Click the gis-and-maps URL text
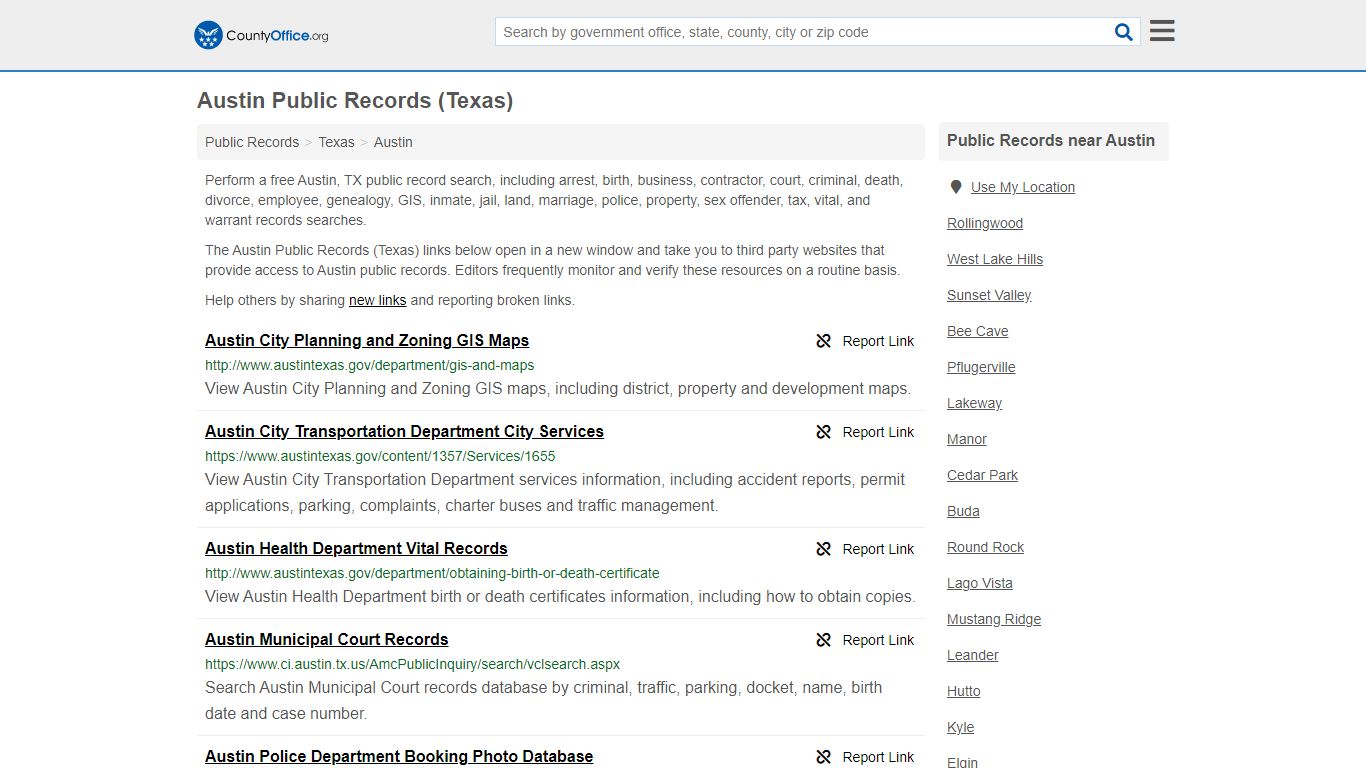This screenshot has height=768, width=1366. coord(369,365)
